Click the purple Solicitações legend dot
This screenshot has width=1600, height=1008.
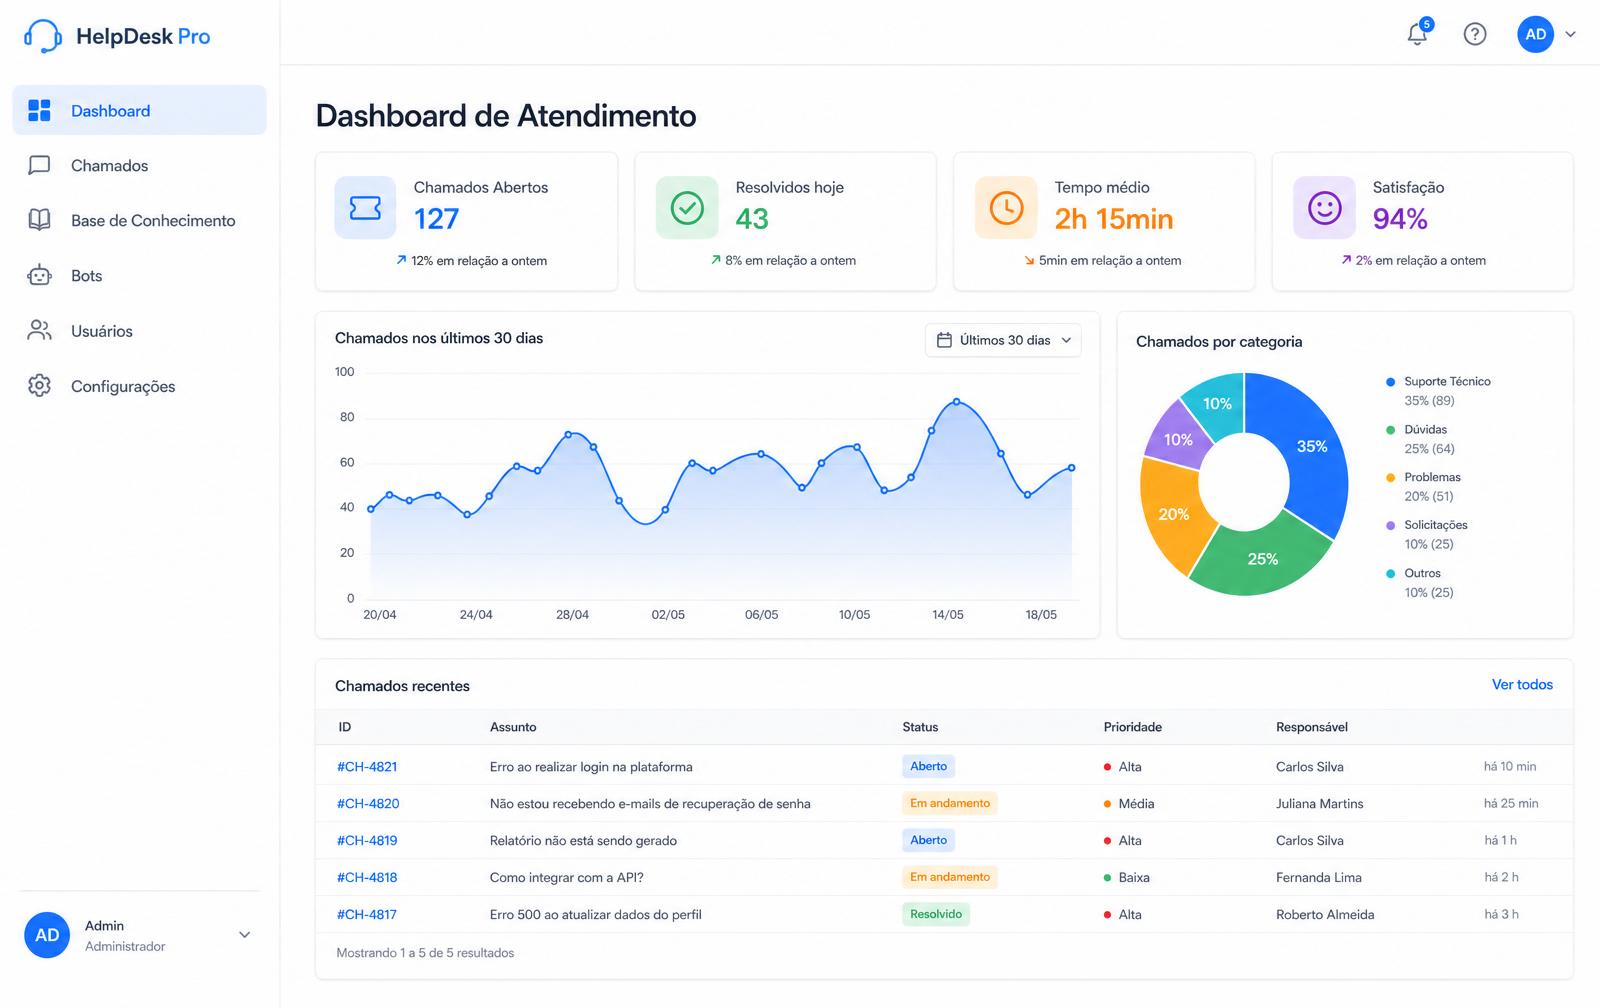(x=1390, y=526)
